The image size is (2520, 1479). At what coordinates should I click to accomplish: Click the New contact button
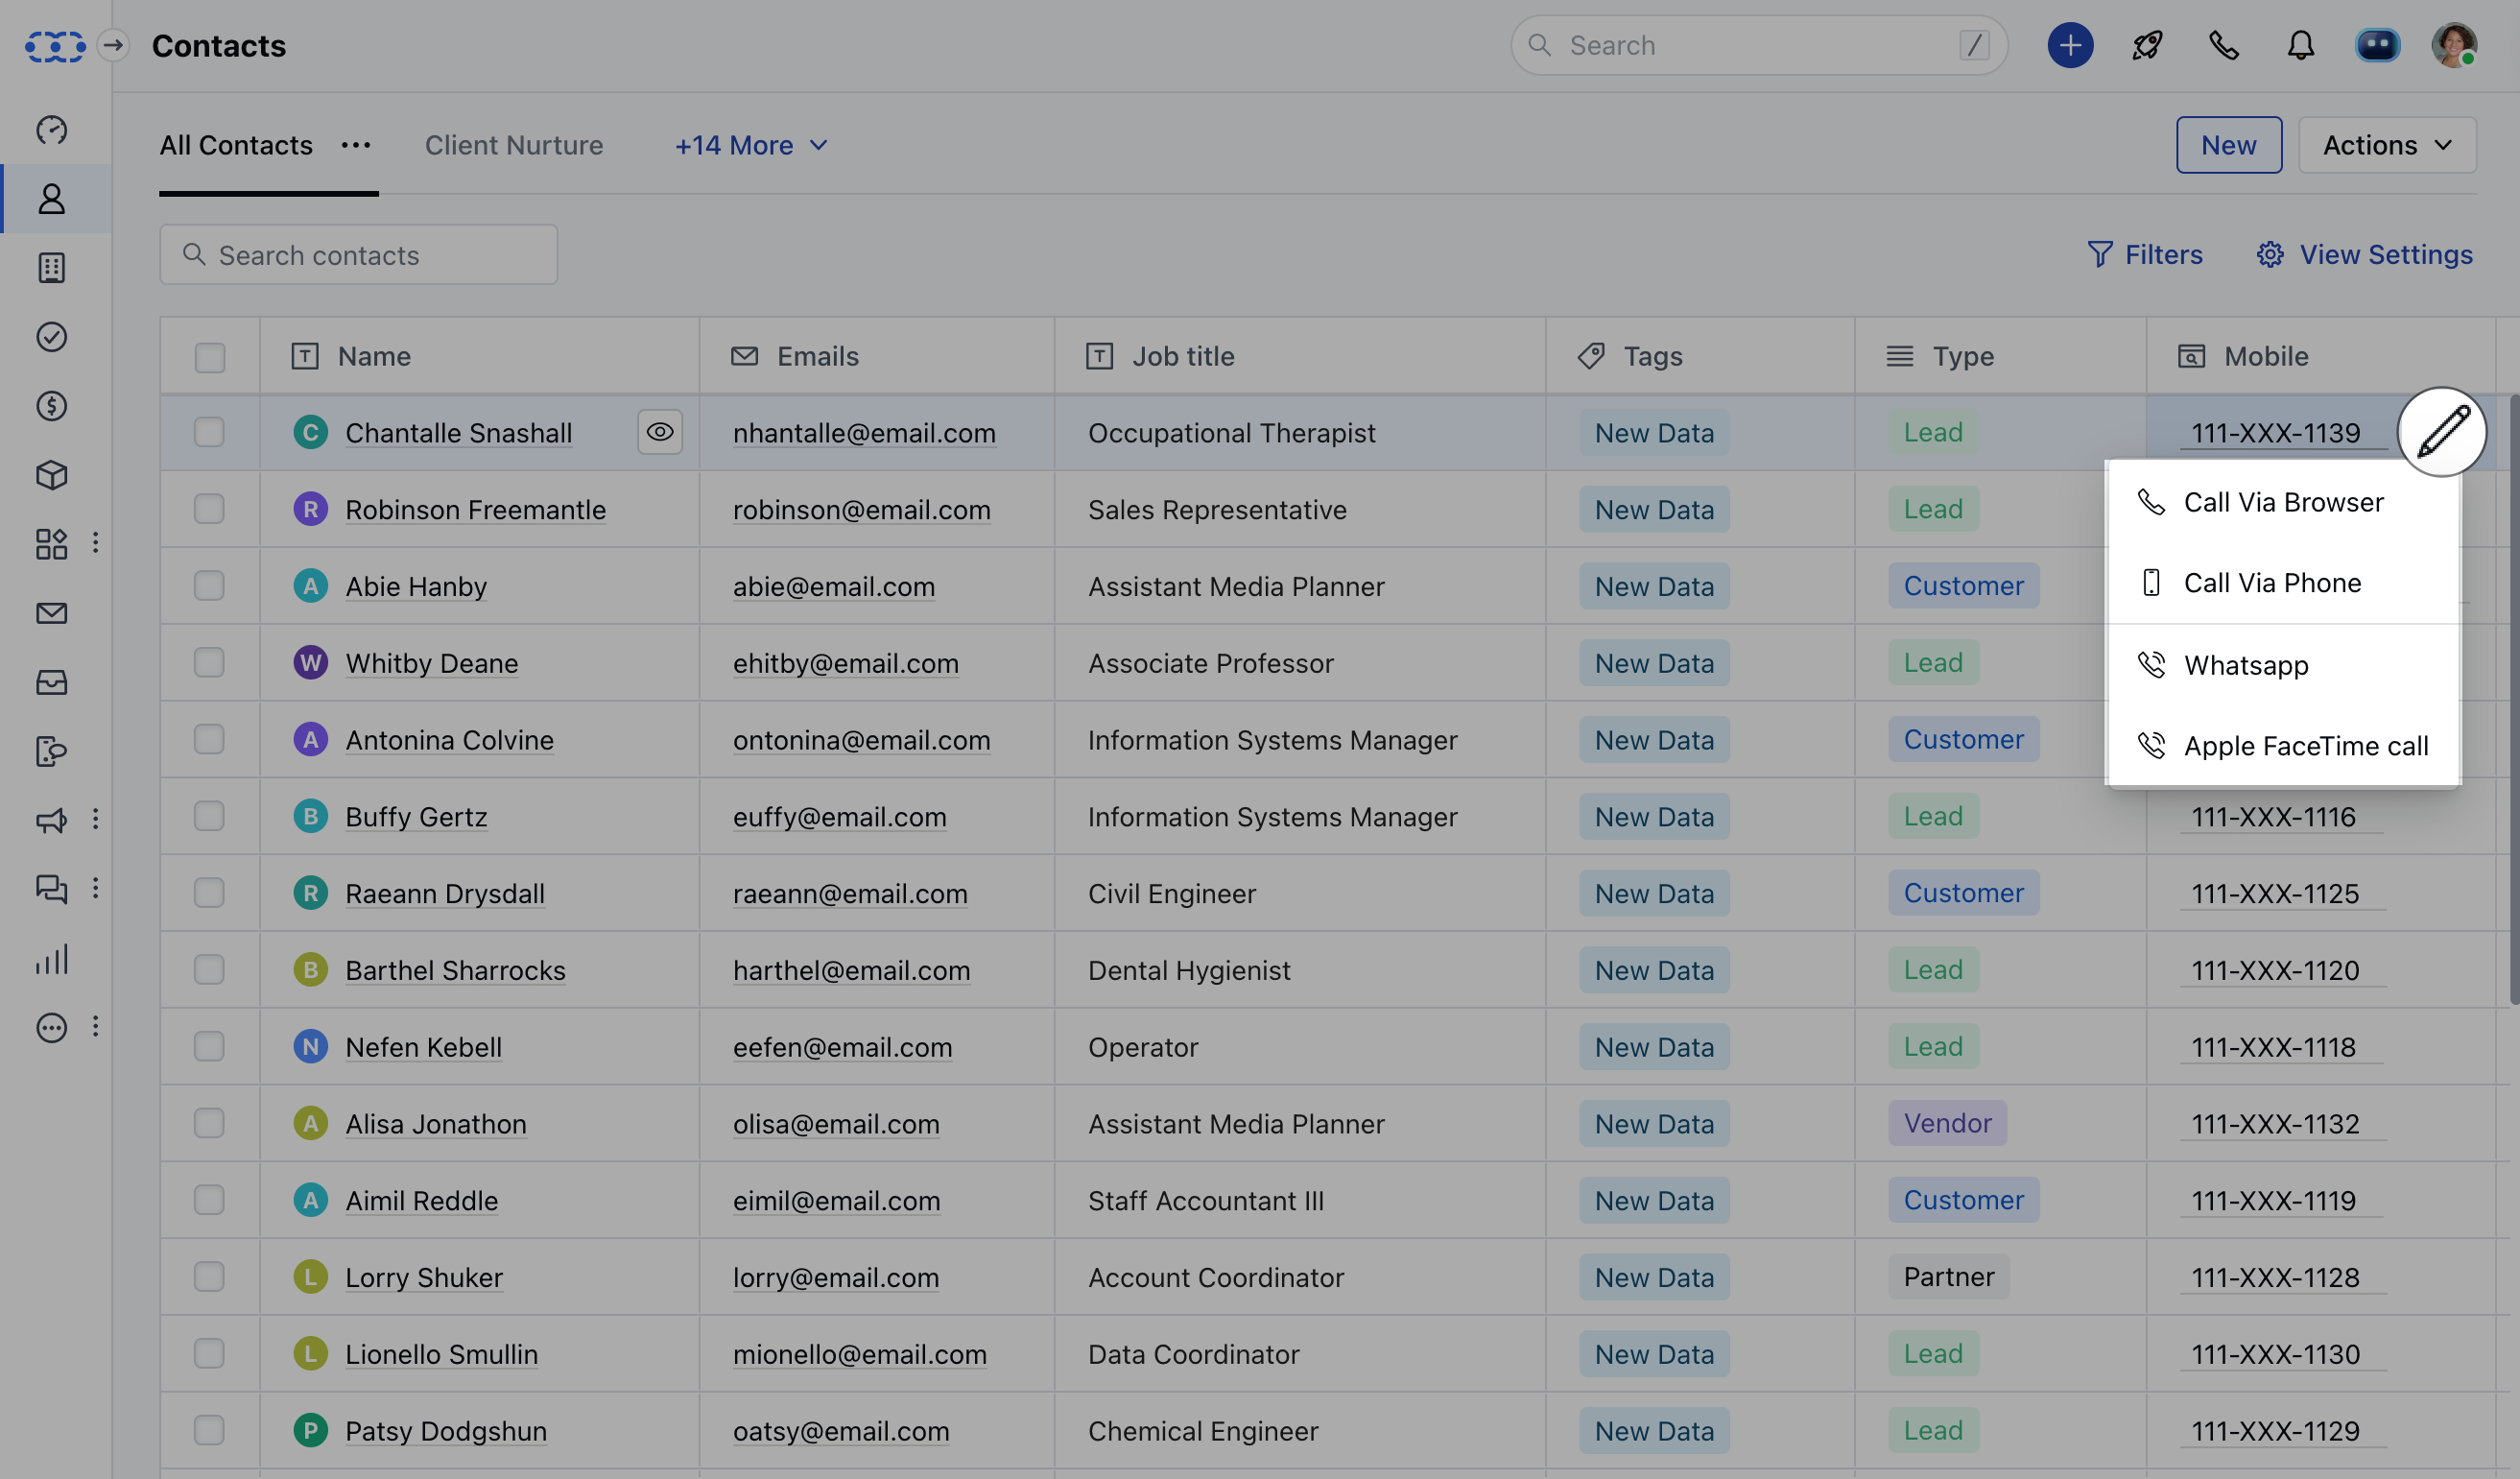(x=2227, y=145)
